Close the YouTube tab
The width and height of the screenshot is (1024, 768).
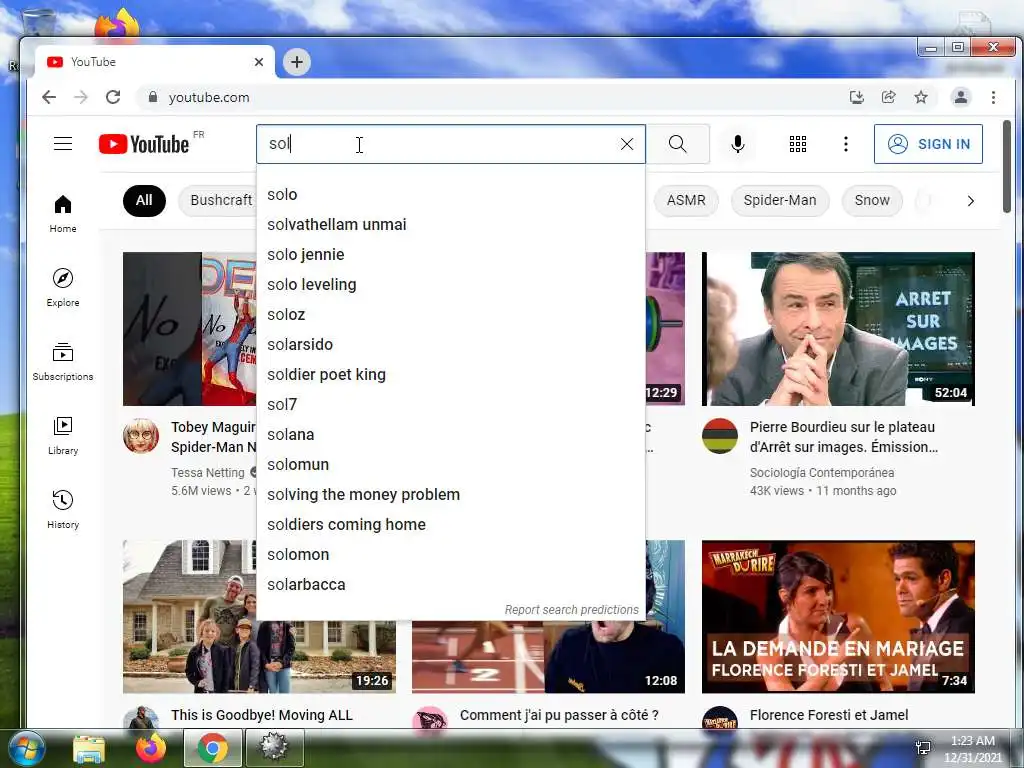tap(259, 62)
